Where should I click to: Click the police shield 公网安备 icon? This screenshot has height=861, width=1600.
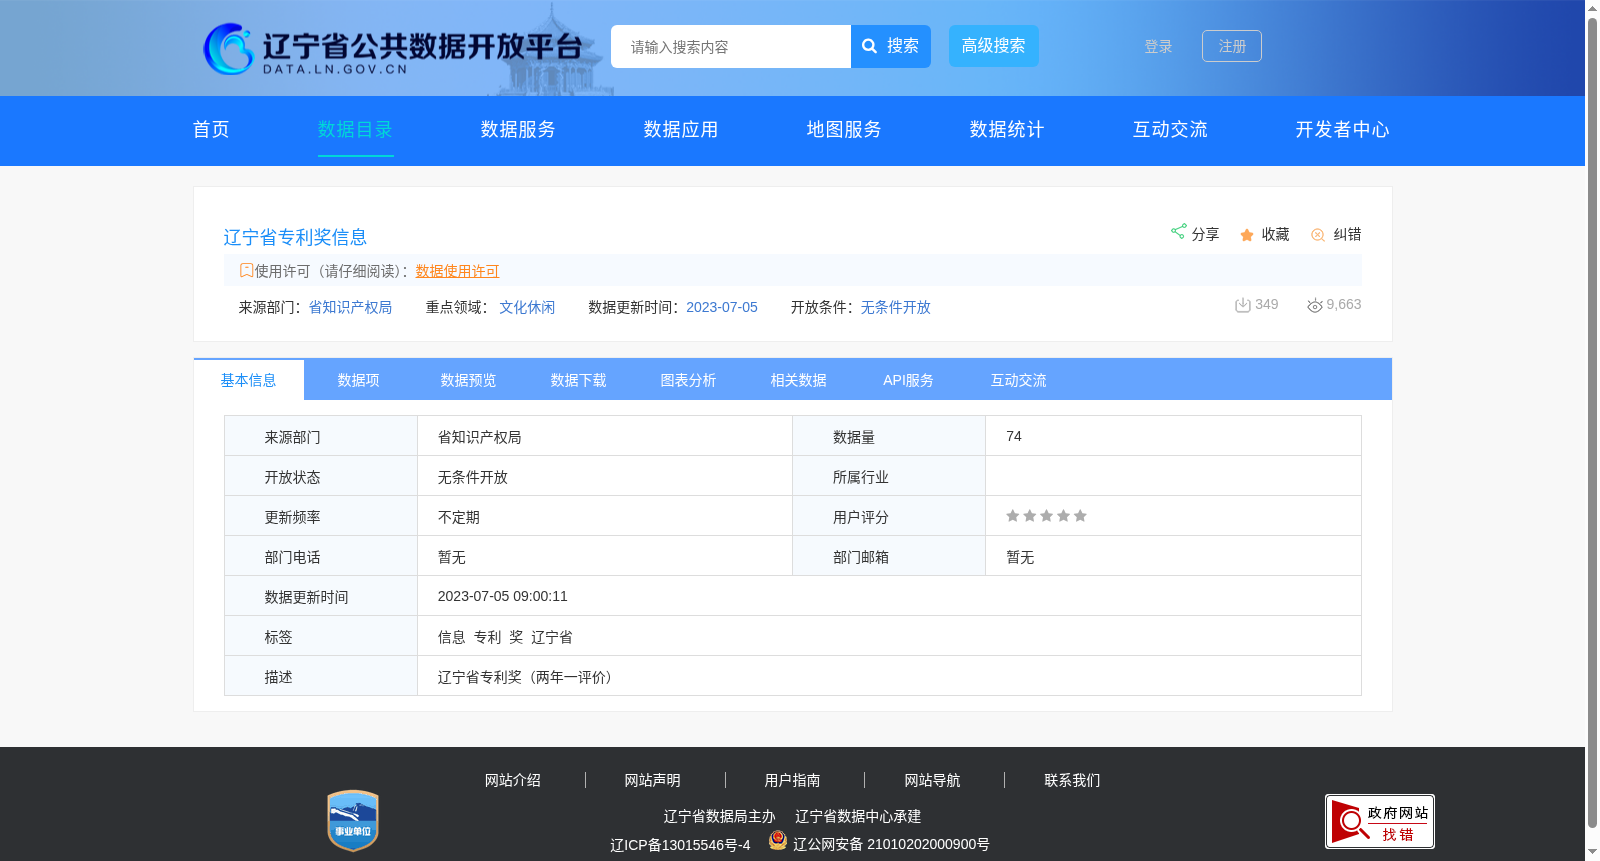pos(778,841)
